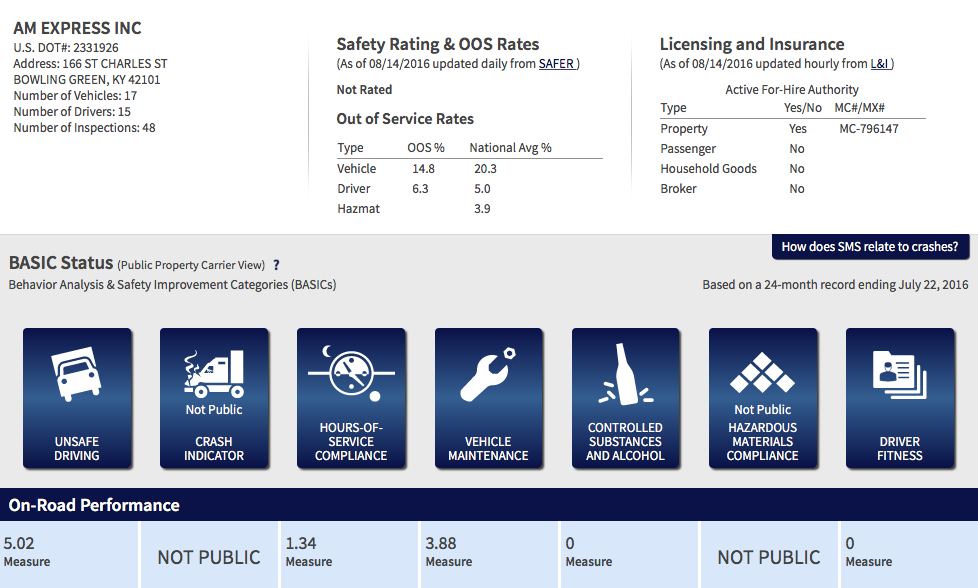
Task: Click the On-Road Performance header bar
Action: (489, 505)
